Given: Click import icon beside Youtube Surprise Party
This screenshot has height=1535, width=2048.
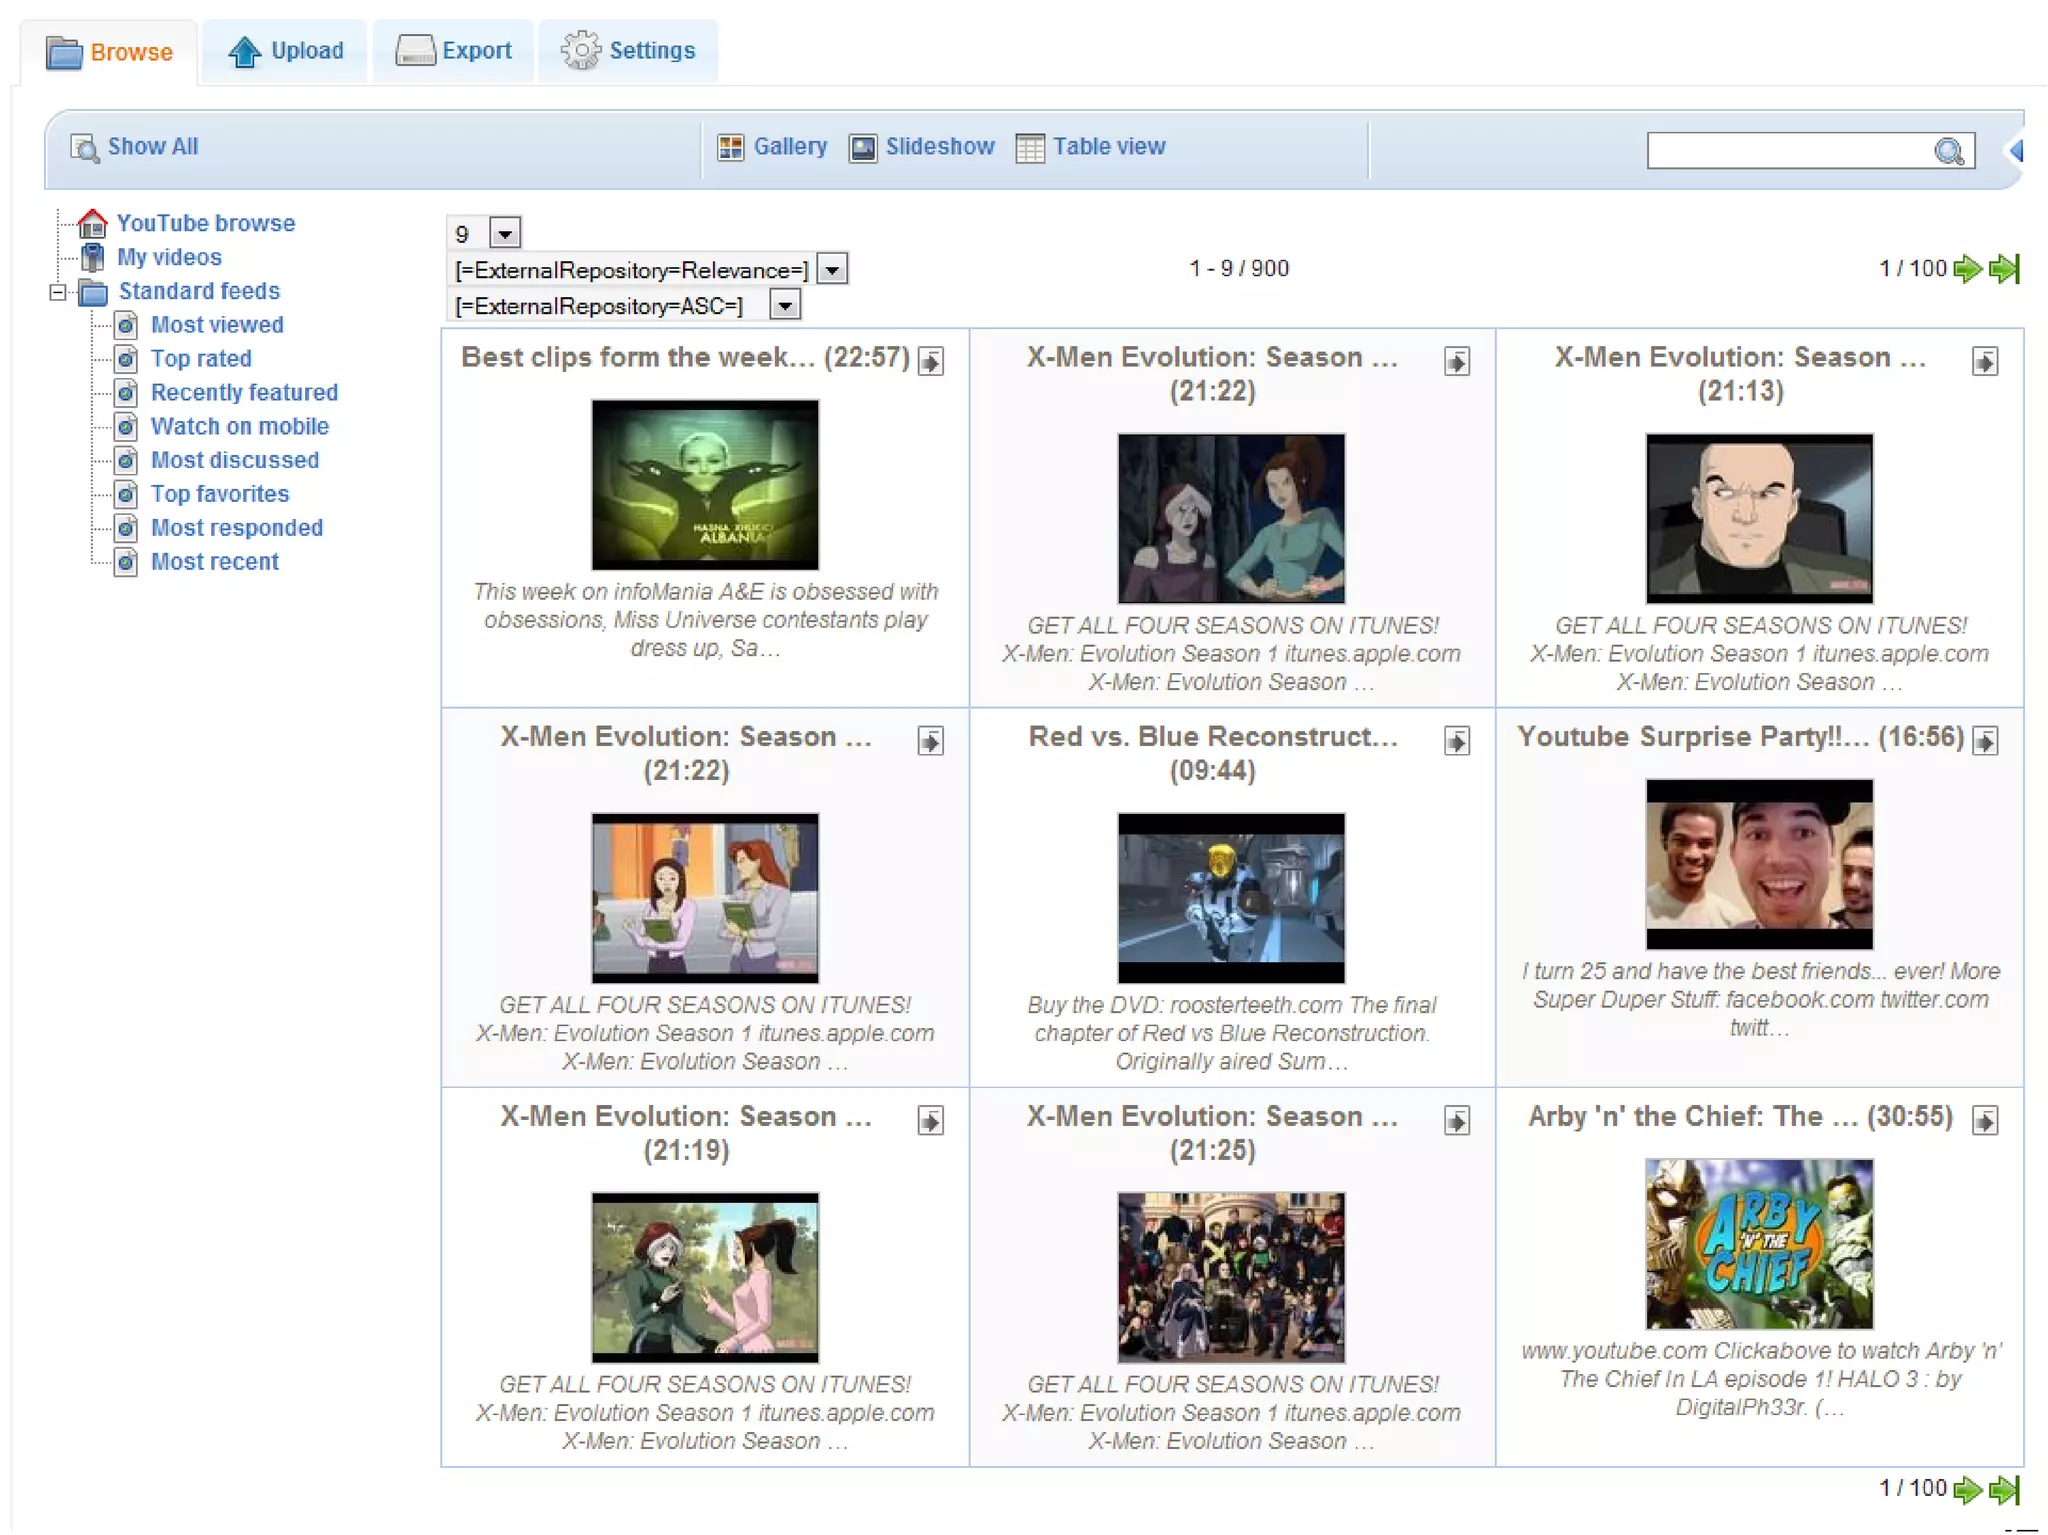Looking at the screenshot, I should (x=1985, y=741).
